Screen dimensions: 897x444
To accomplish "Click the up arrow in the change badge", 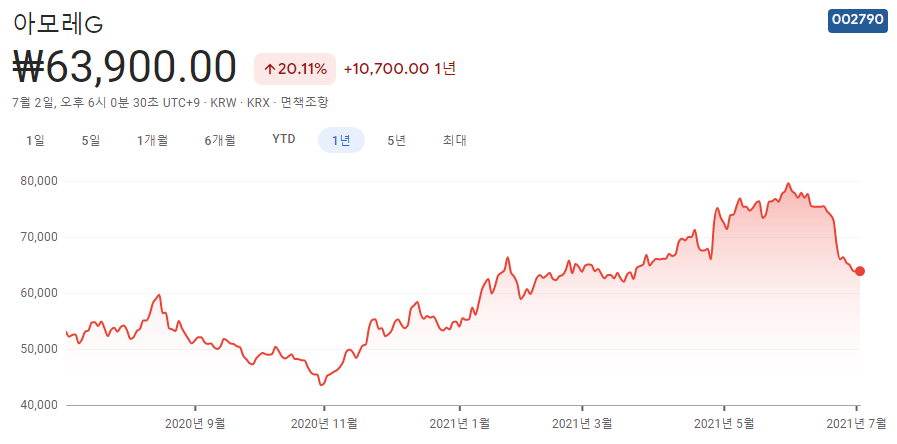I will pyautogui.click(x=270, y=69).
